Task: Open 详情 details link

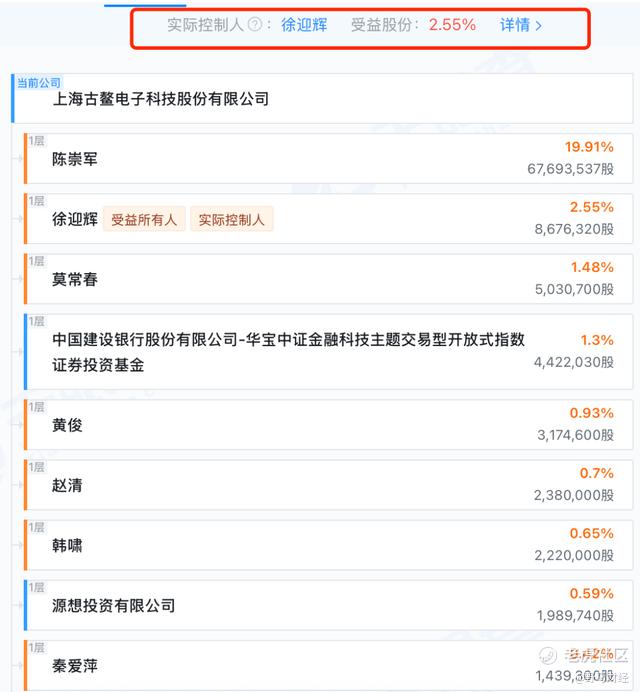Action: click(x=515, y=25)
